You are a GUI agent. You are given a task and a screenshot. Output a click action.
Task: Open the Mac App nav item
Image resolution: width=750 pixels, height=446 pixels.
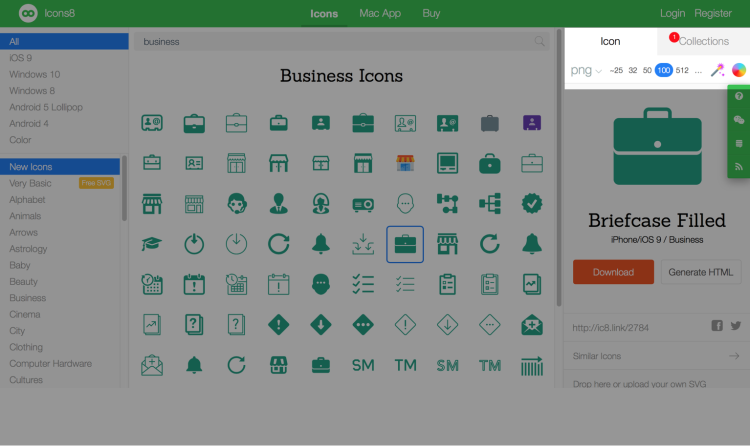[380, 13]
